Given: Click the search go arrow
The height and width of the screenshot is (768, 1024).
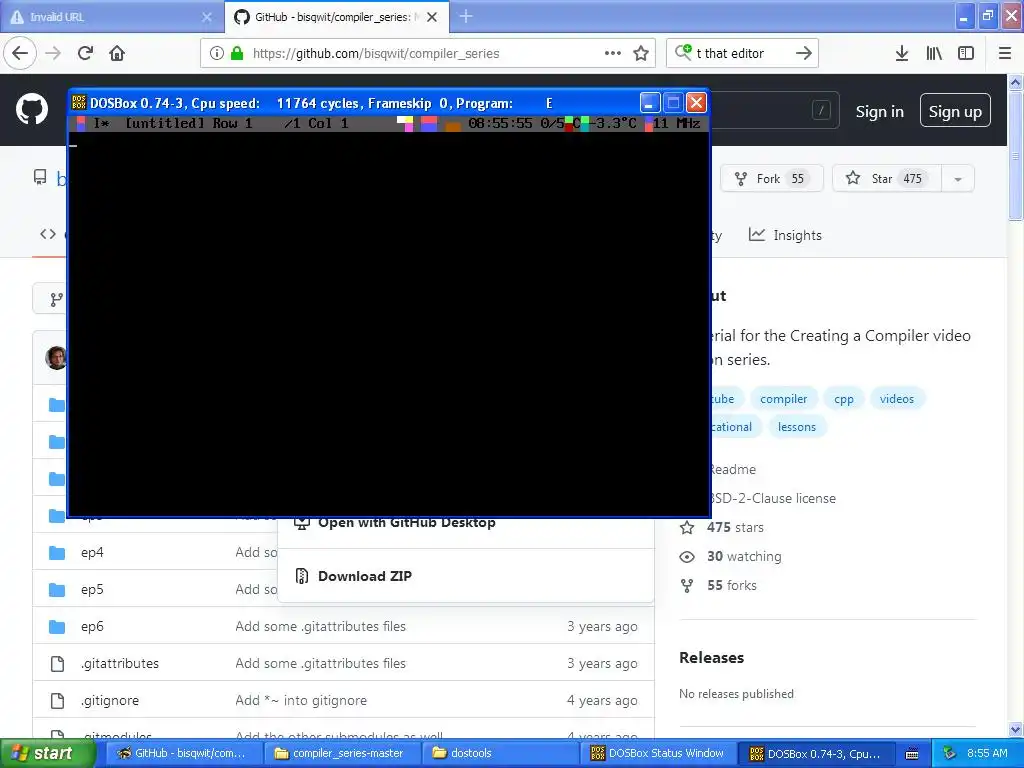Looking at the screenshot, I should pos(803,53).
